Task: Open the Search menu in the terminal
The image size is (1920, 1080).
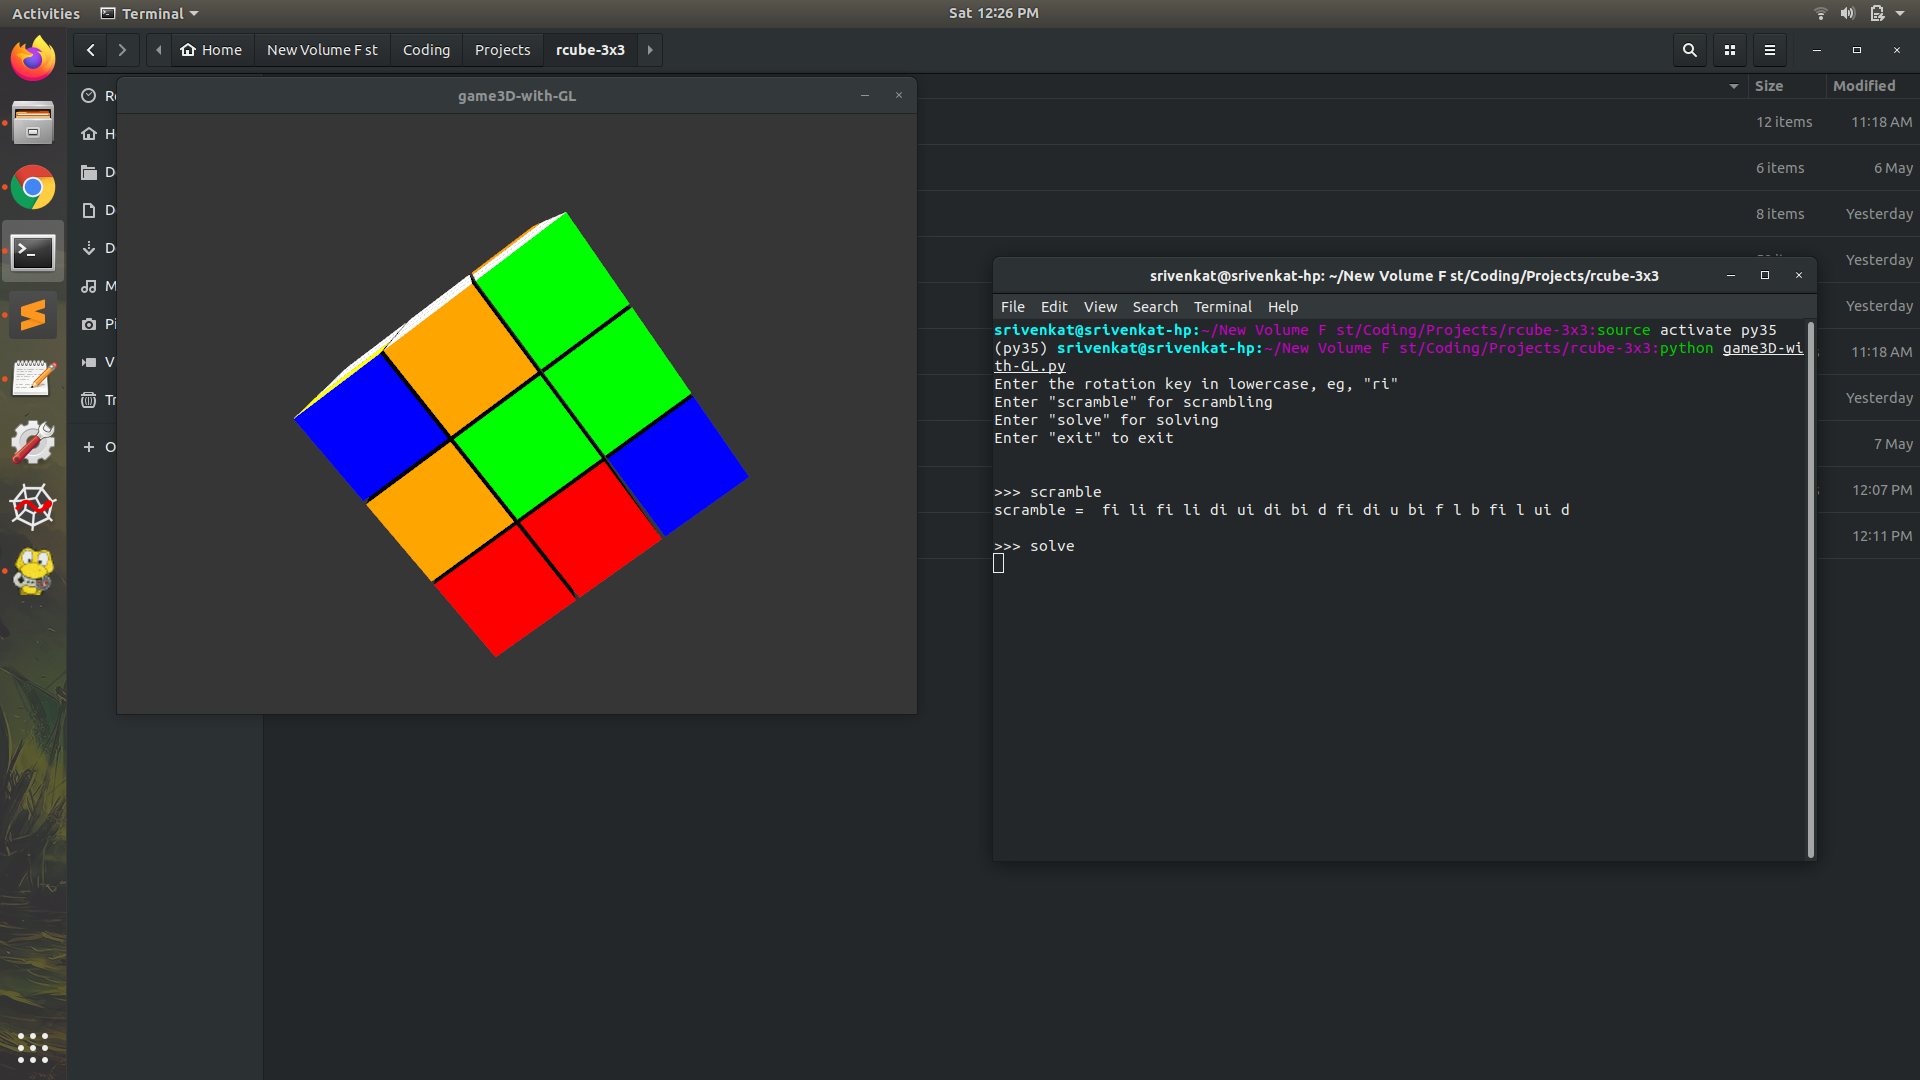Action: point(1154,307)
